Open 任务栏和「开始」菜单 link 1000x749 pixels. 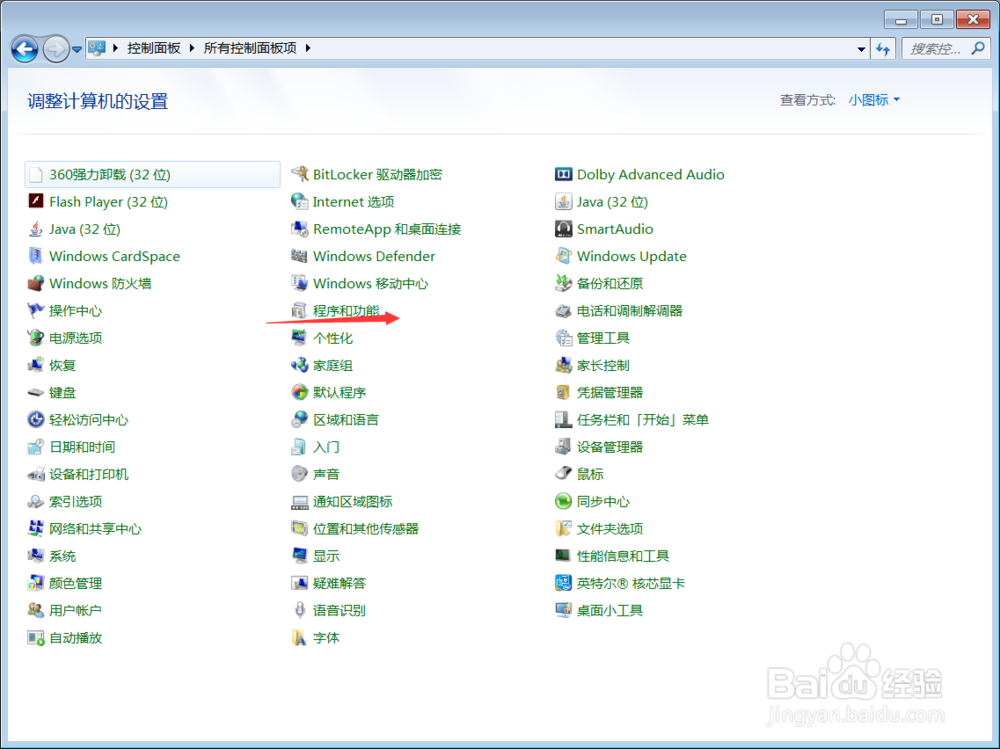(x=642, y=420)
